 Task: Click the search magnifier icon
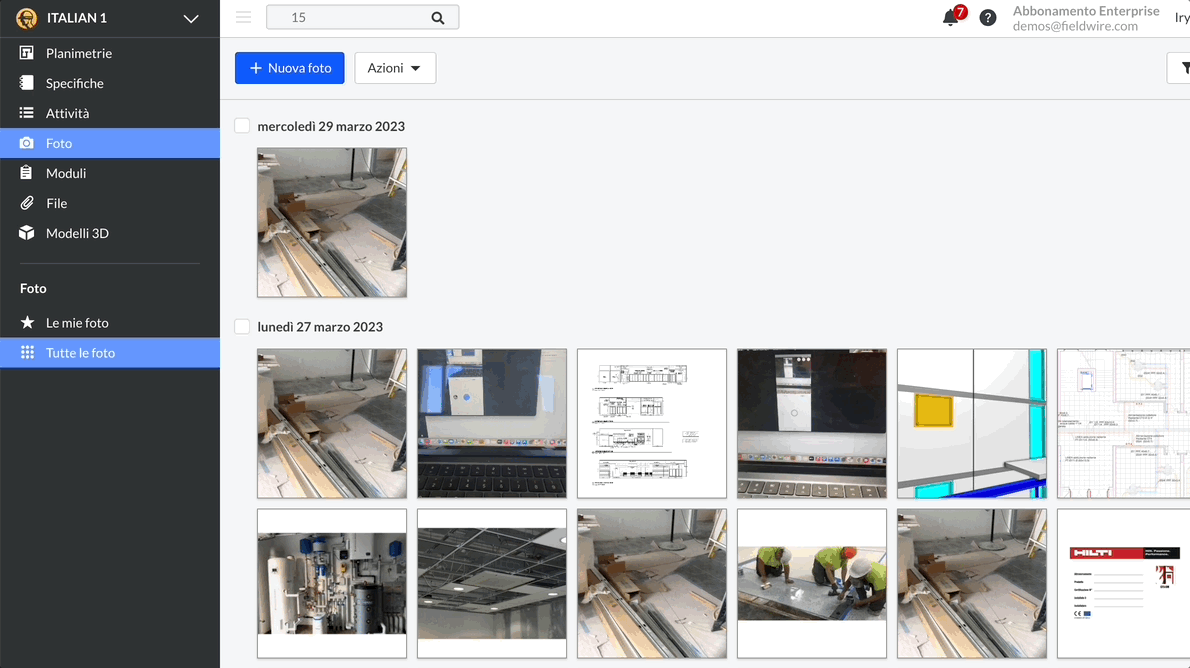point(437,17)
